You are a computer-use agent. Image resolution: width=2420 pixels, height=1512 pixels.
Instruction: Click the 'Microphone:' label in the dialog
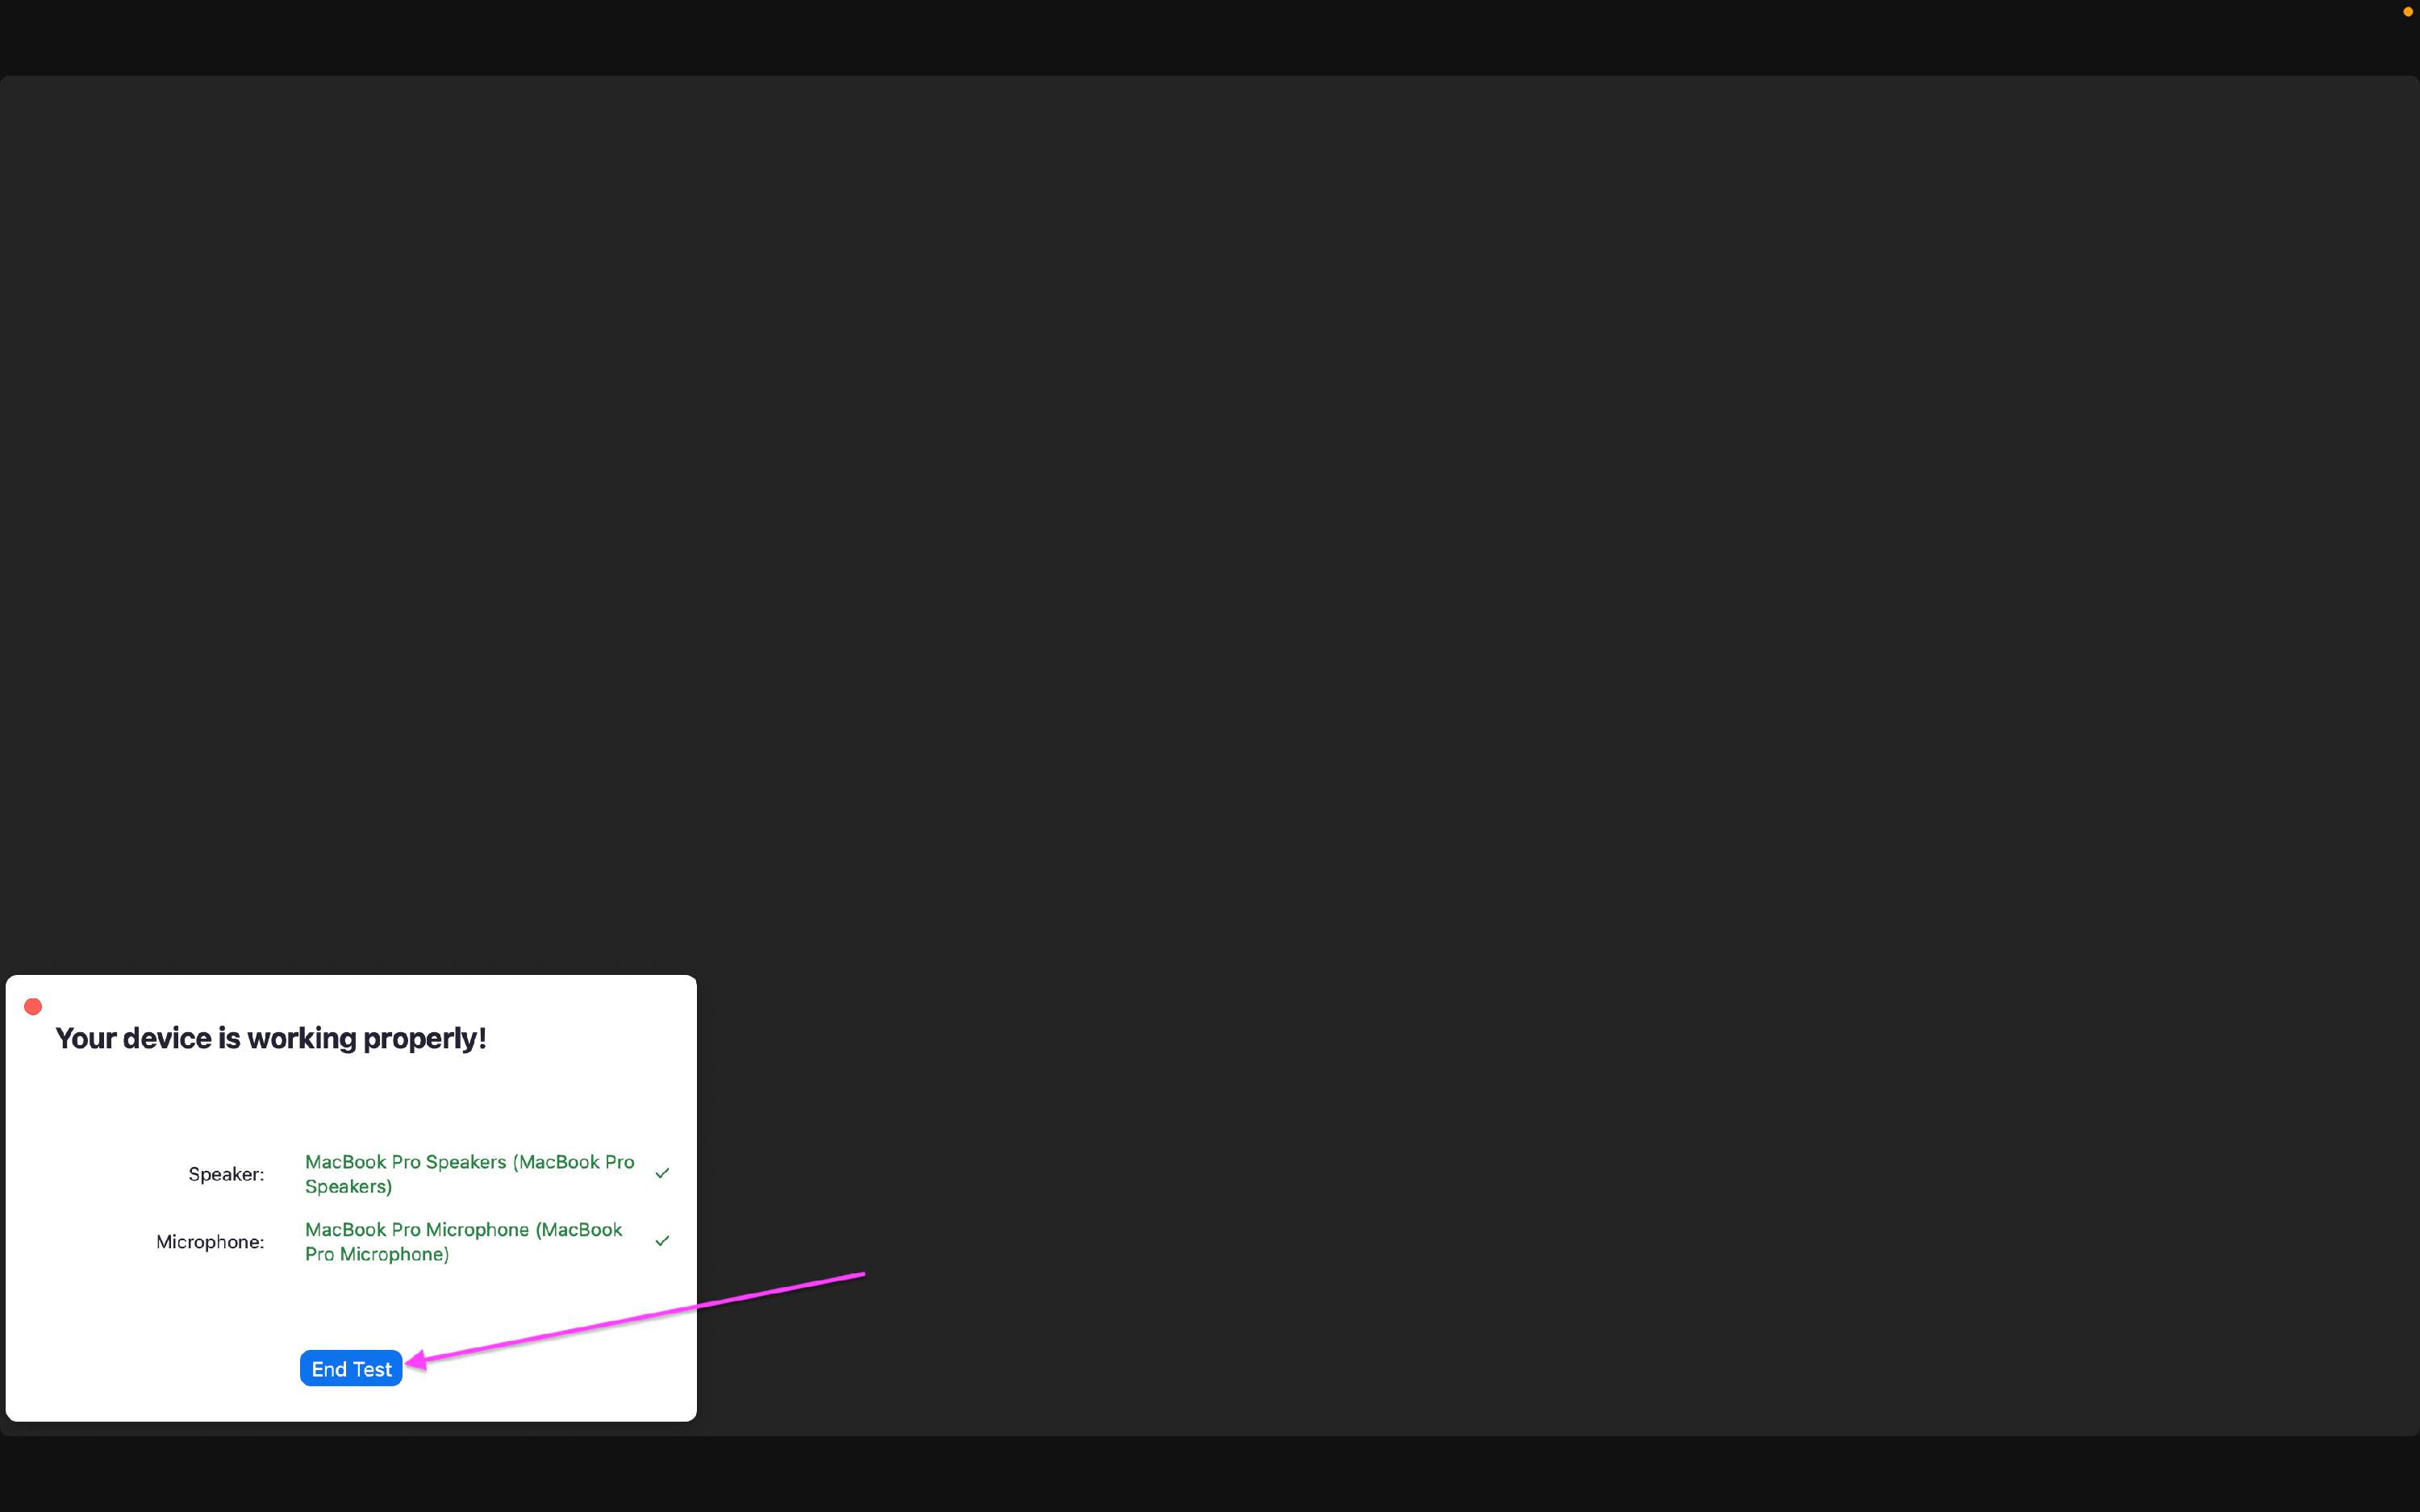click(210, 1241)
